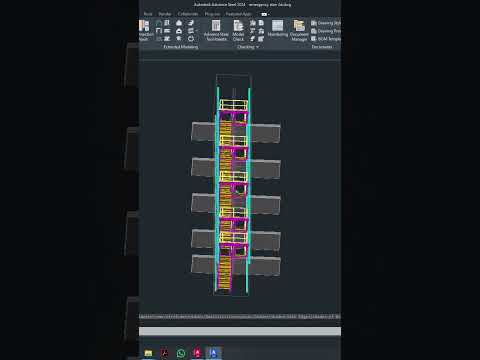Open Drawing Styles in Documents panel
The image size is (480, 360).
click(326, 23)
